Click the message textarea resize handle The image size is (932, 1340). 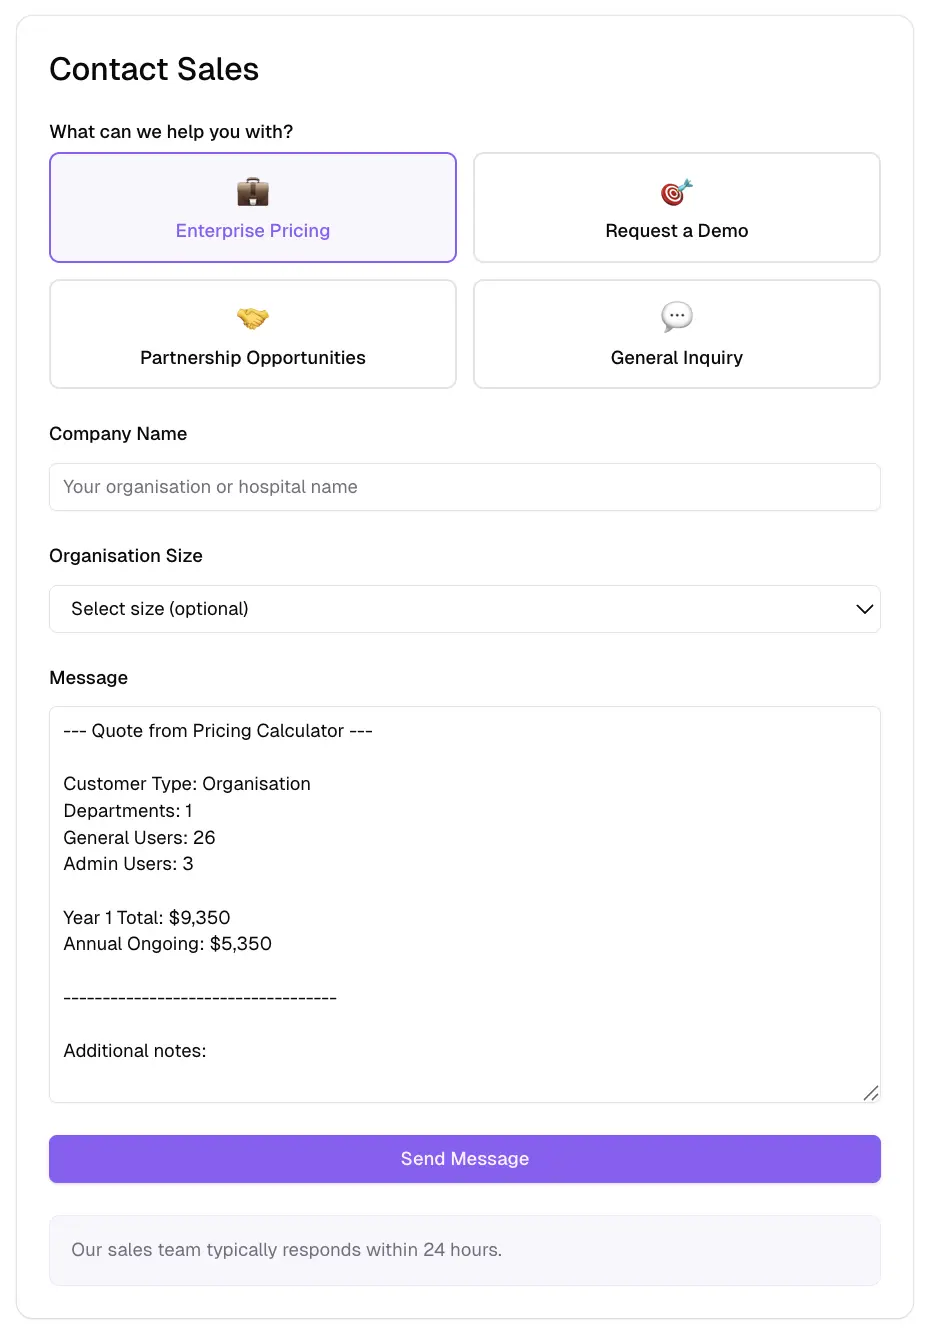point(871,1093)
